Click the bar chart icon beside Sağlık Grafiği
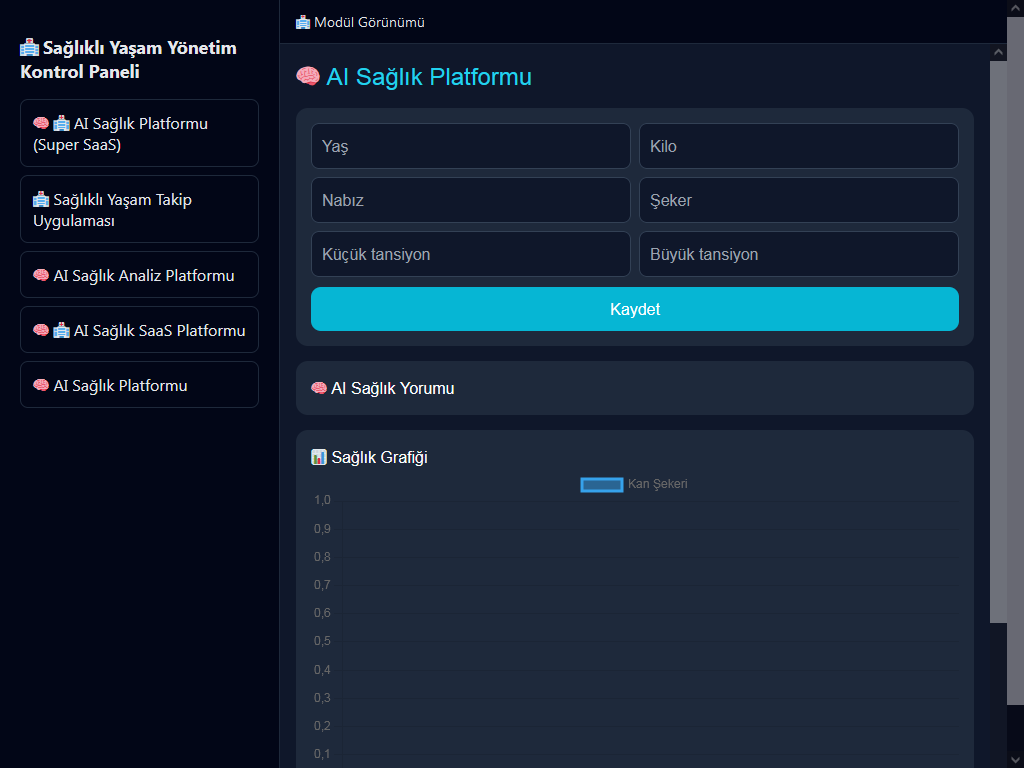The width and height of the screenshot is (1024, 768). 319,457
